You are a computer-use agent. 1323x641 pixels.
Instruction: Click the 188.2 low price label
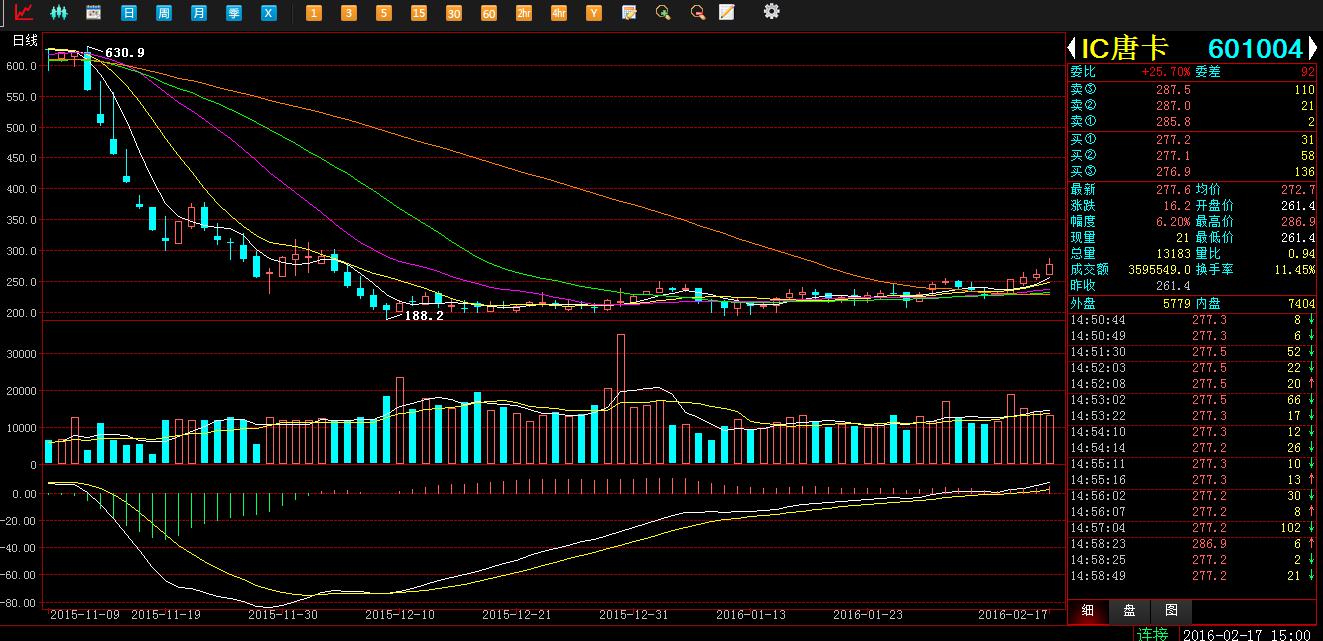point(423,315)
